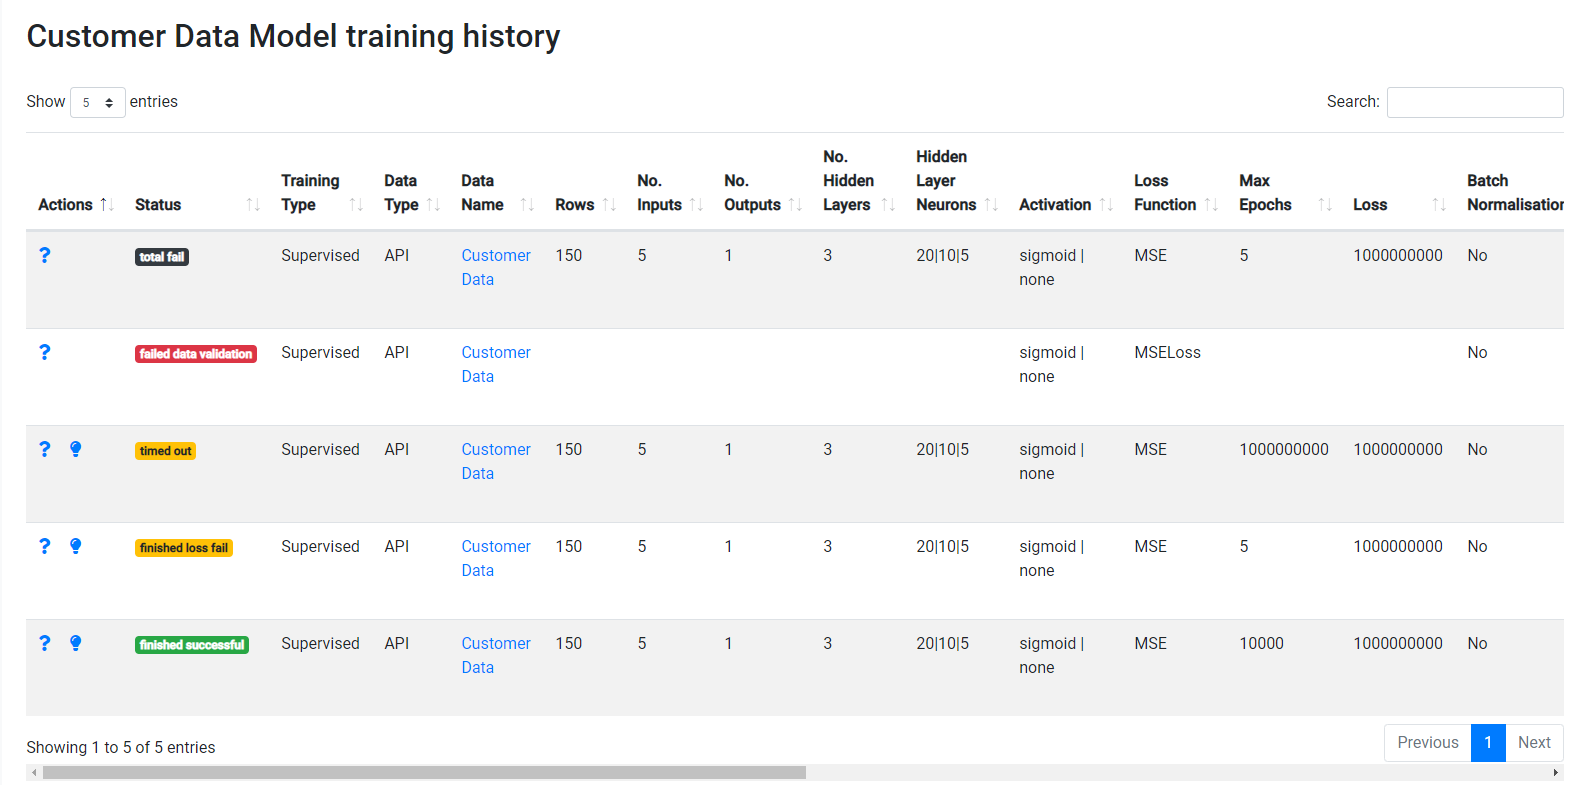Sort table by Activation column arrows

click(x=1106, y=204)
